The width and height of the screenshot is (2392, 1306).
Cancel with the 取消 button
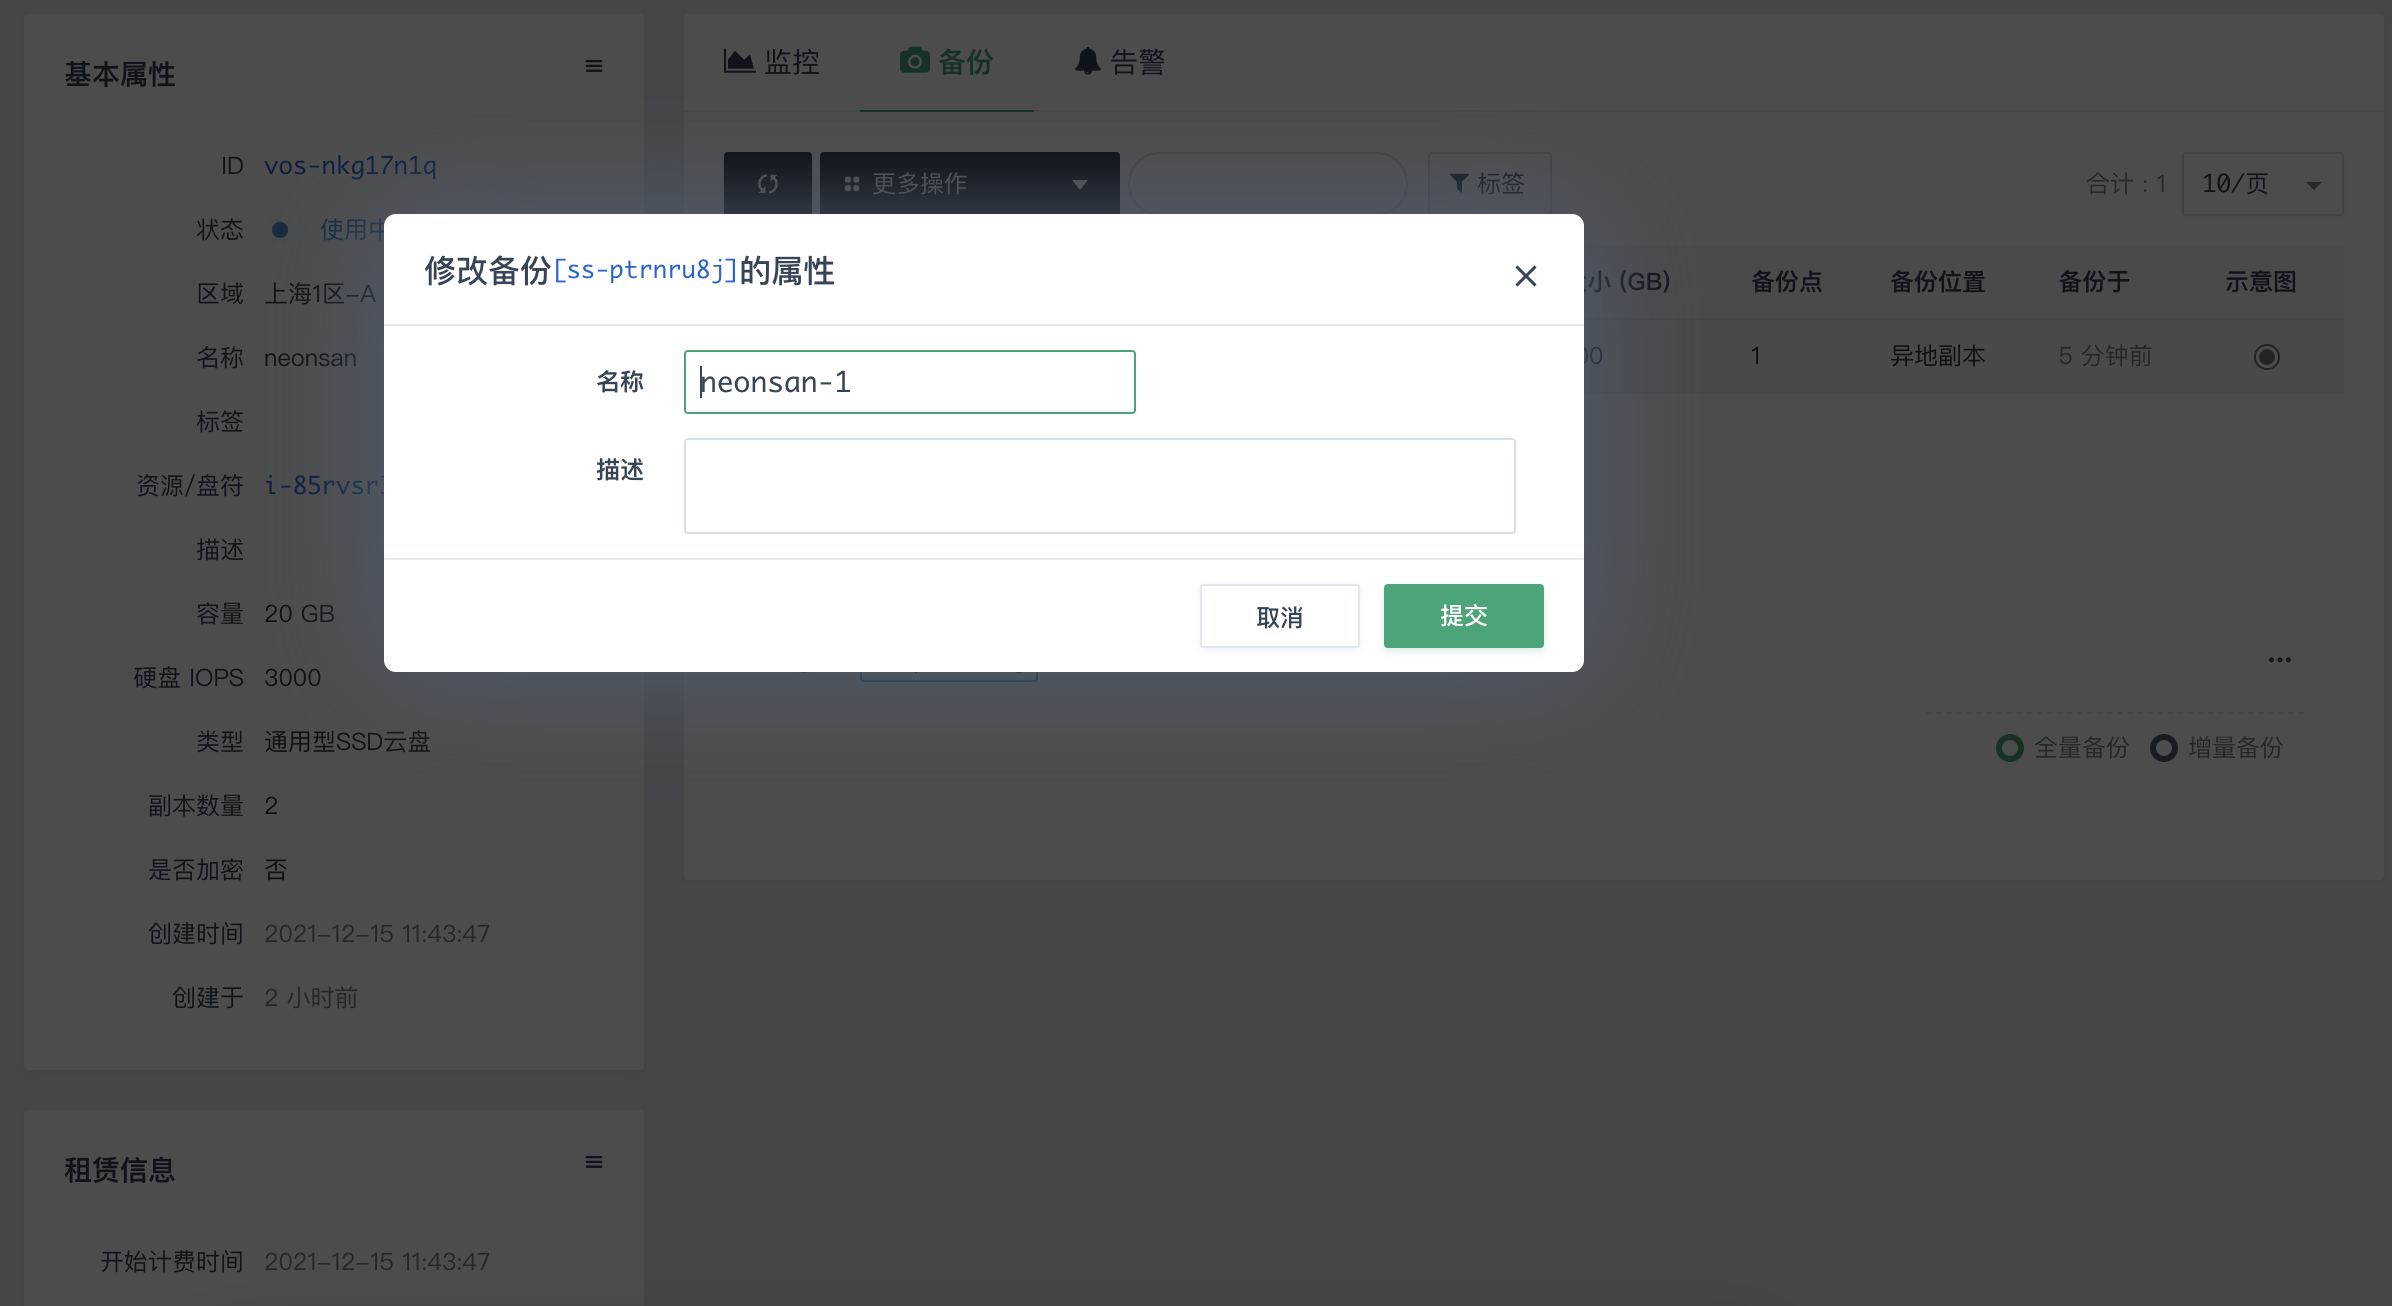(1279, 616)
